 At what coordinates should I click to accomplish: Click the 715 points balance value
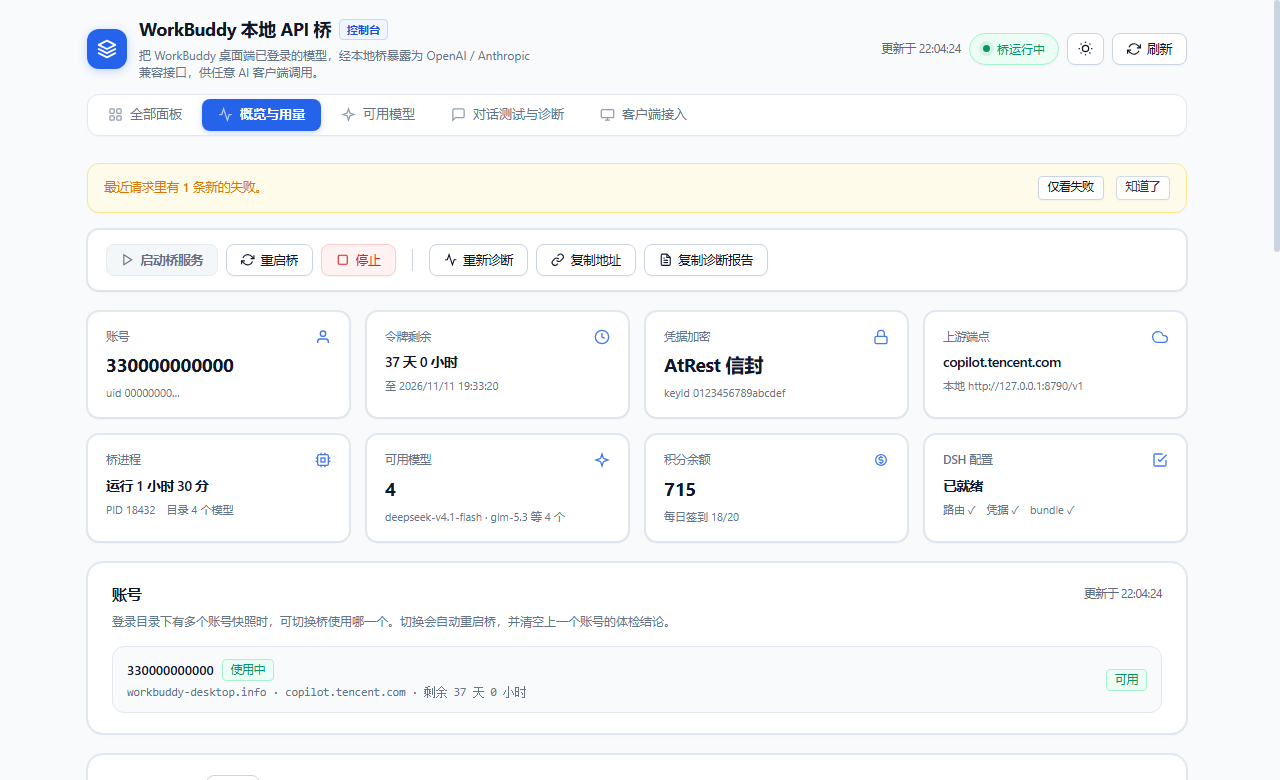[x=680, y=489]
